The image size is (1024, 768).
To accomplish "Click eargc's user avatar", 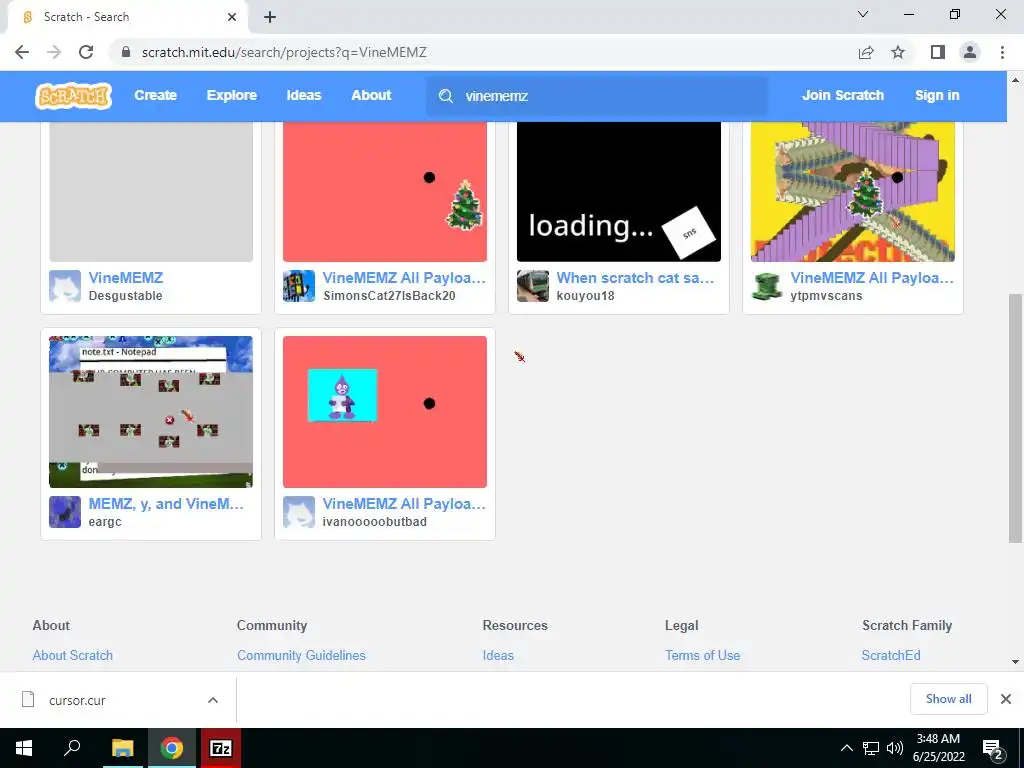I will click(65, 512).
